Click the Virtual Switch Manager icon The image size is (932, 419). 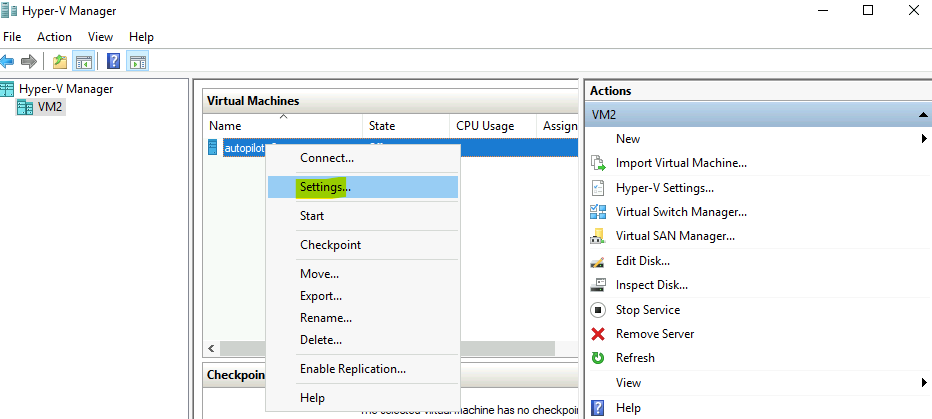pos(598,212)
